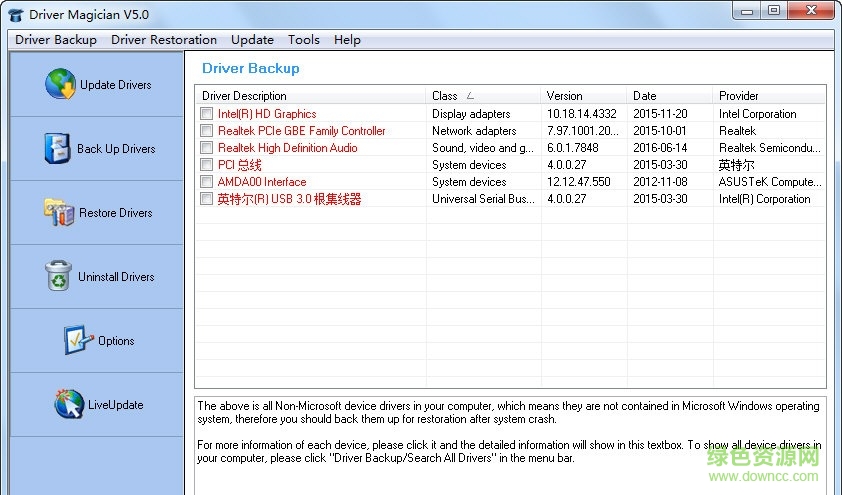The height and width of the screenshot is (495, 842).
Task: Click the Restore Drivers folder icon
Action: coord(59,212)
